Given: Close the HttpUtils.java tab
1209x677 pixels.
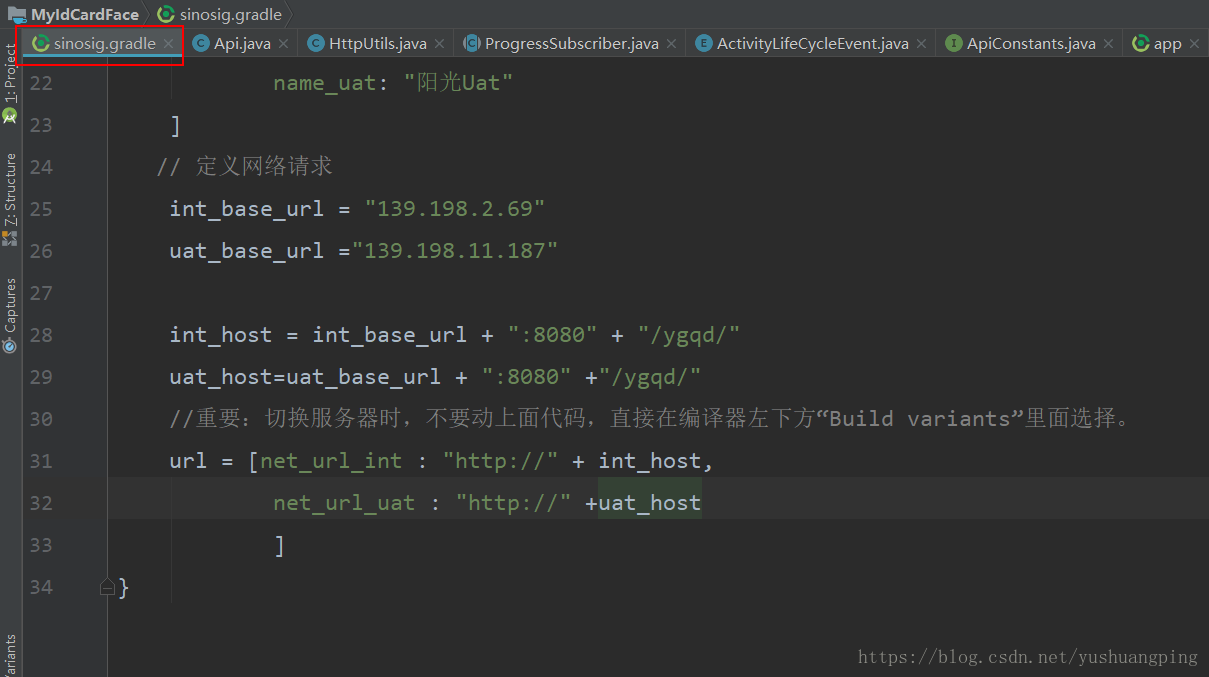Looking at the screenshot, I should (440, 44).
